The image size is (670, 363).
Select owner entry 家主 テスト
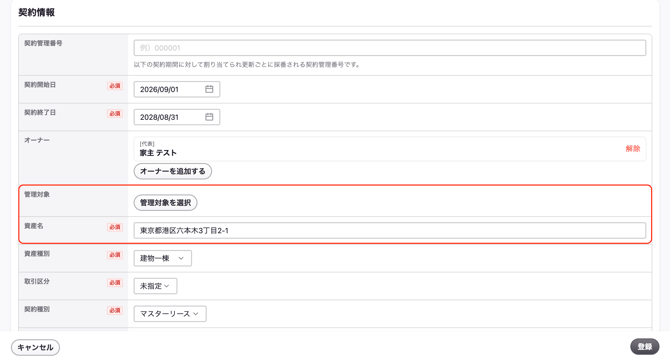click(x=389, y=149)
